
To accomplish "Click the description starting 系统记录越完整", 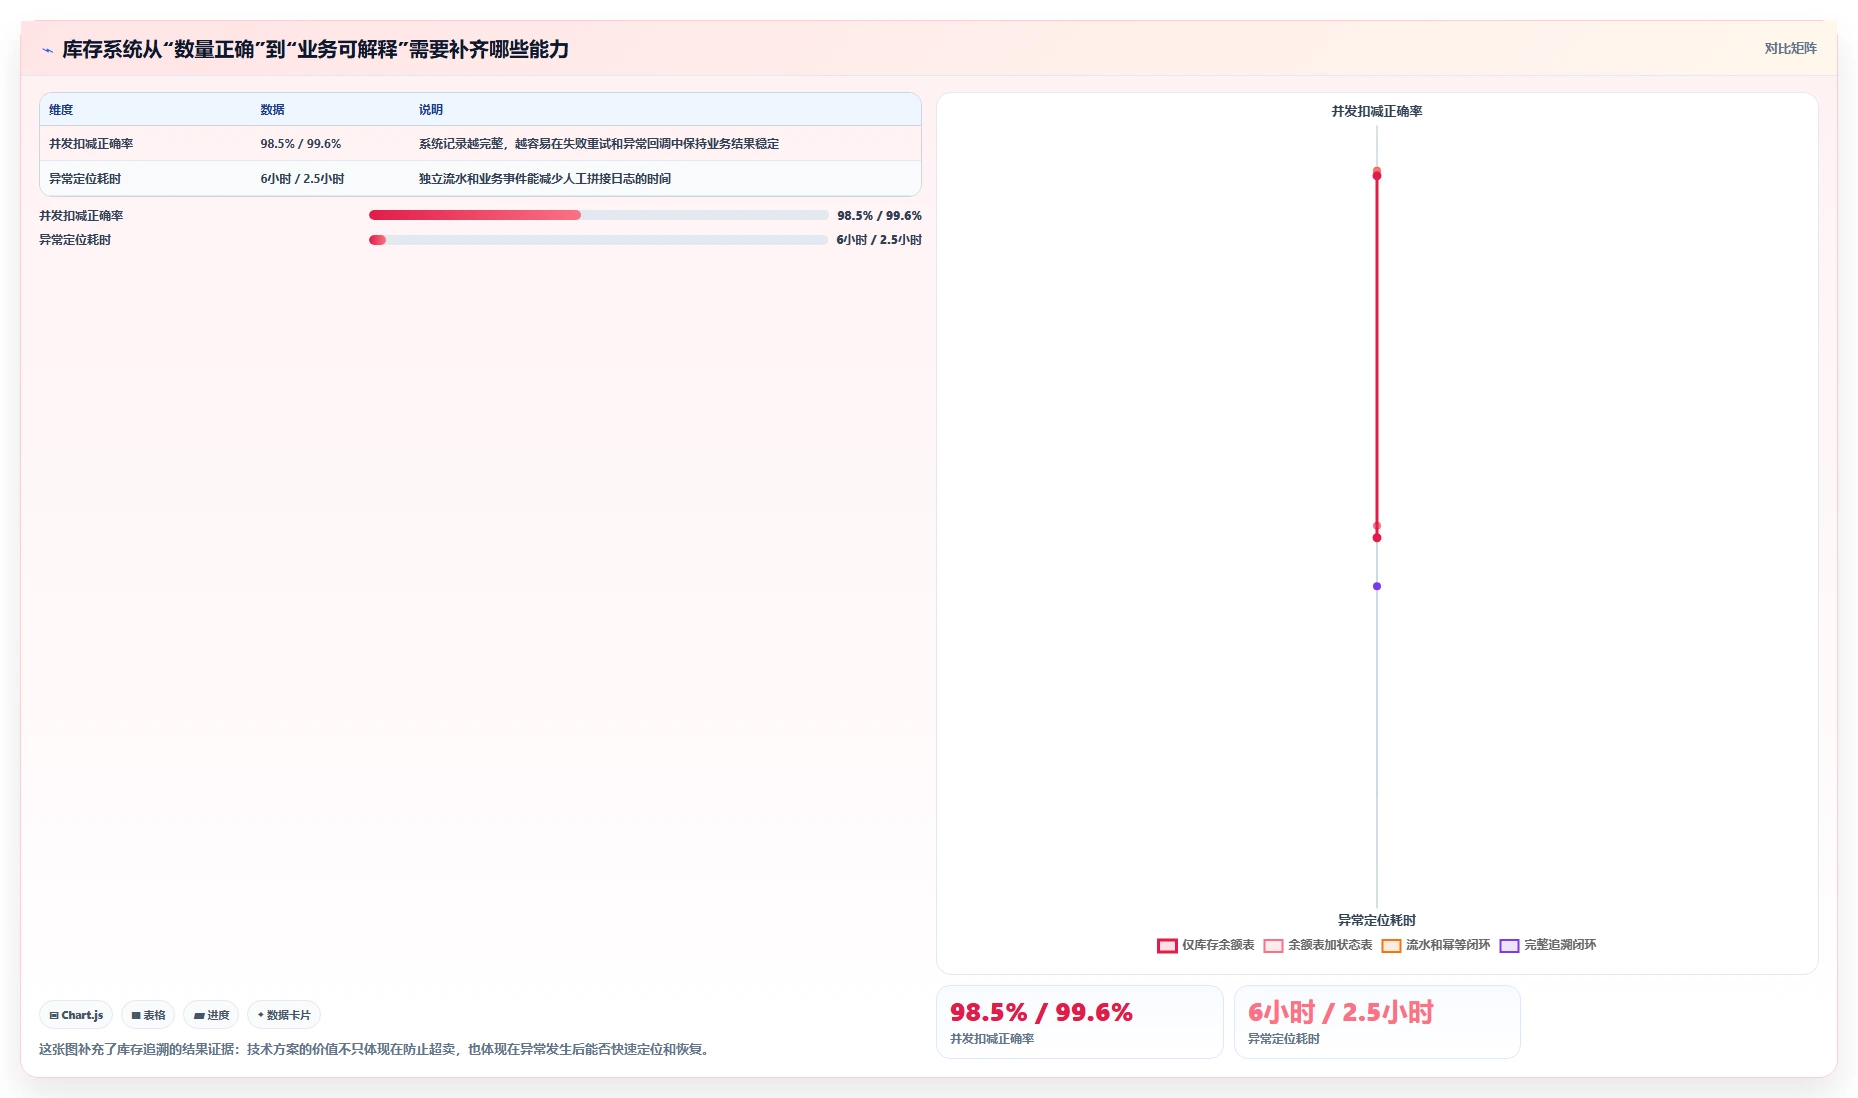I will click(x=598, y=144).
